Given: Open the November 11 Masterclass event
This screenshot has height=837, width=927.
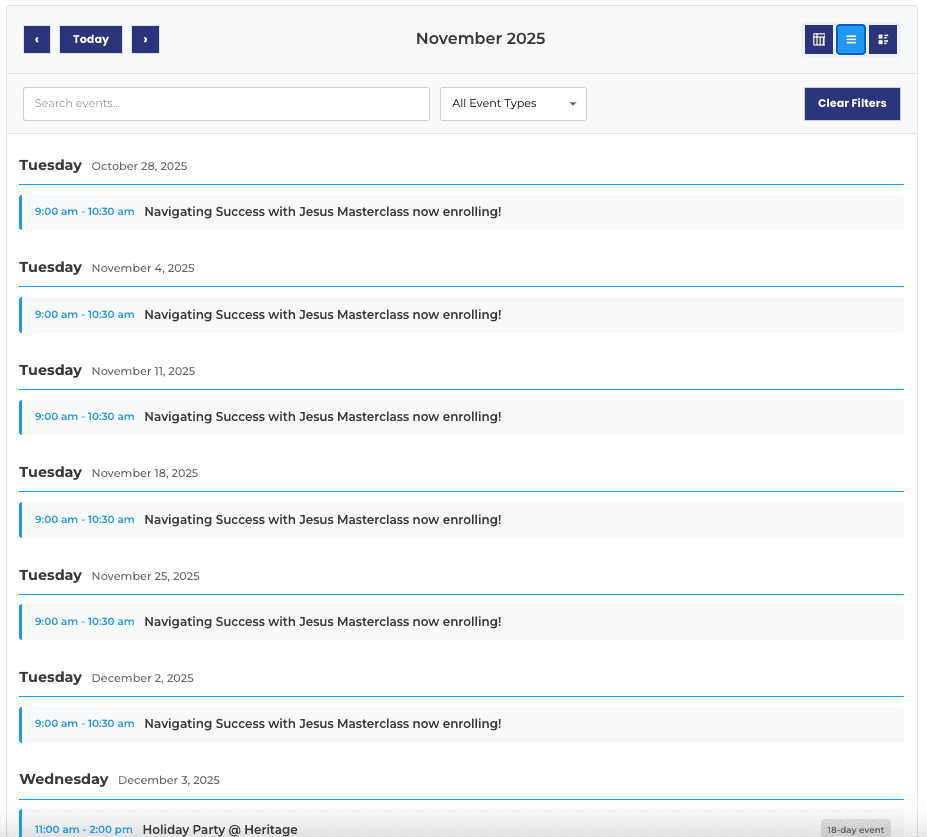Looking at the screenshot, I should [322, 417].
